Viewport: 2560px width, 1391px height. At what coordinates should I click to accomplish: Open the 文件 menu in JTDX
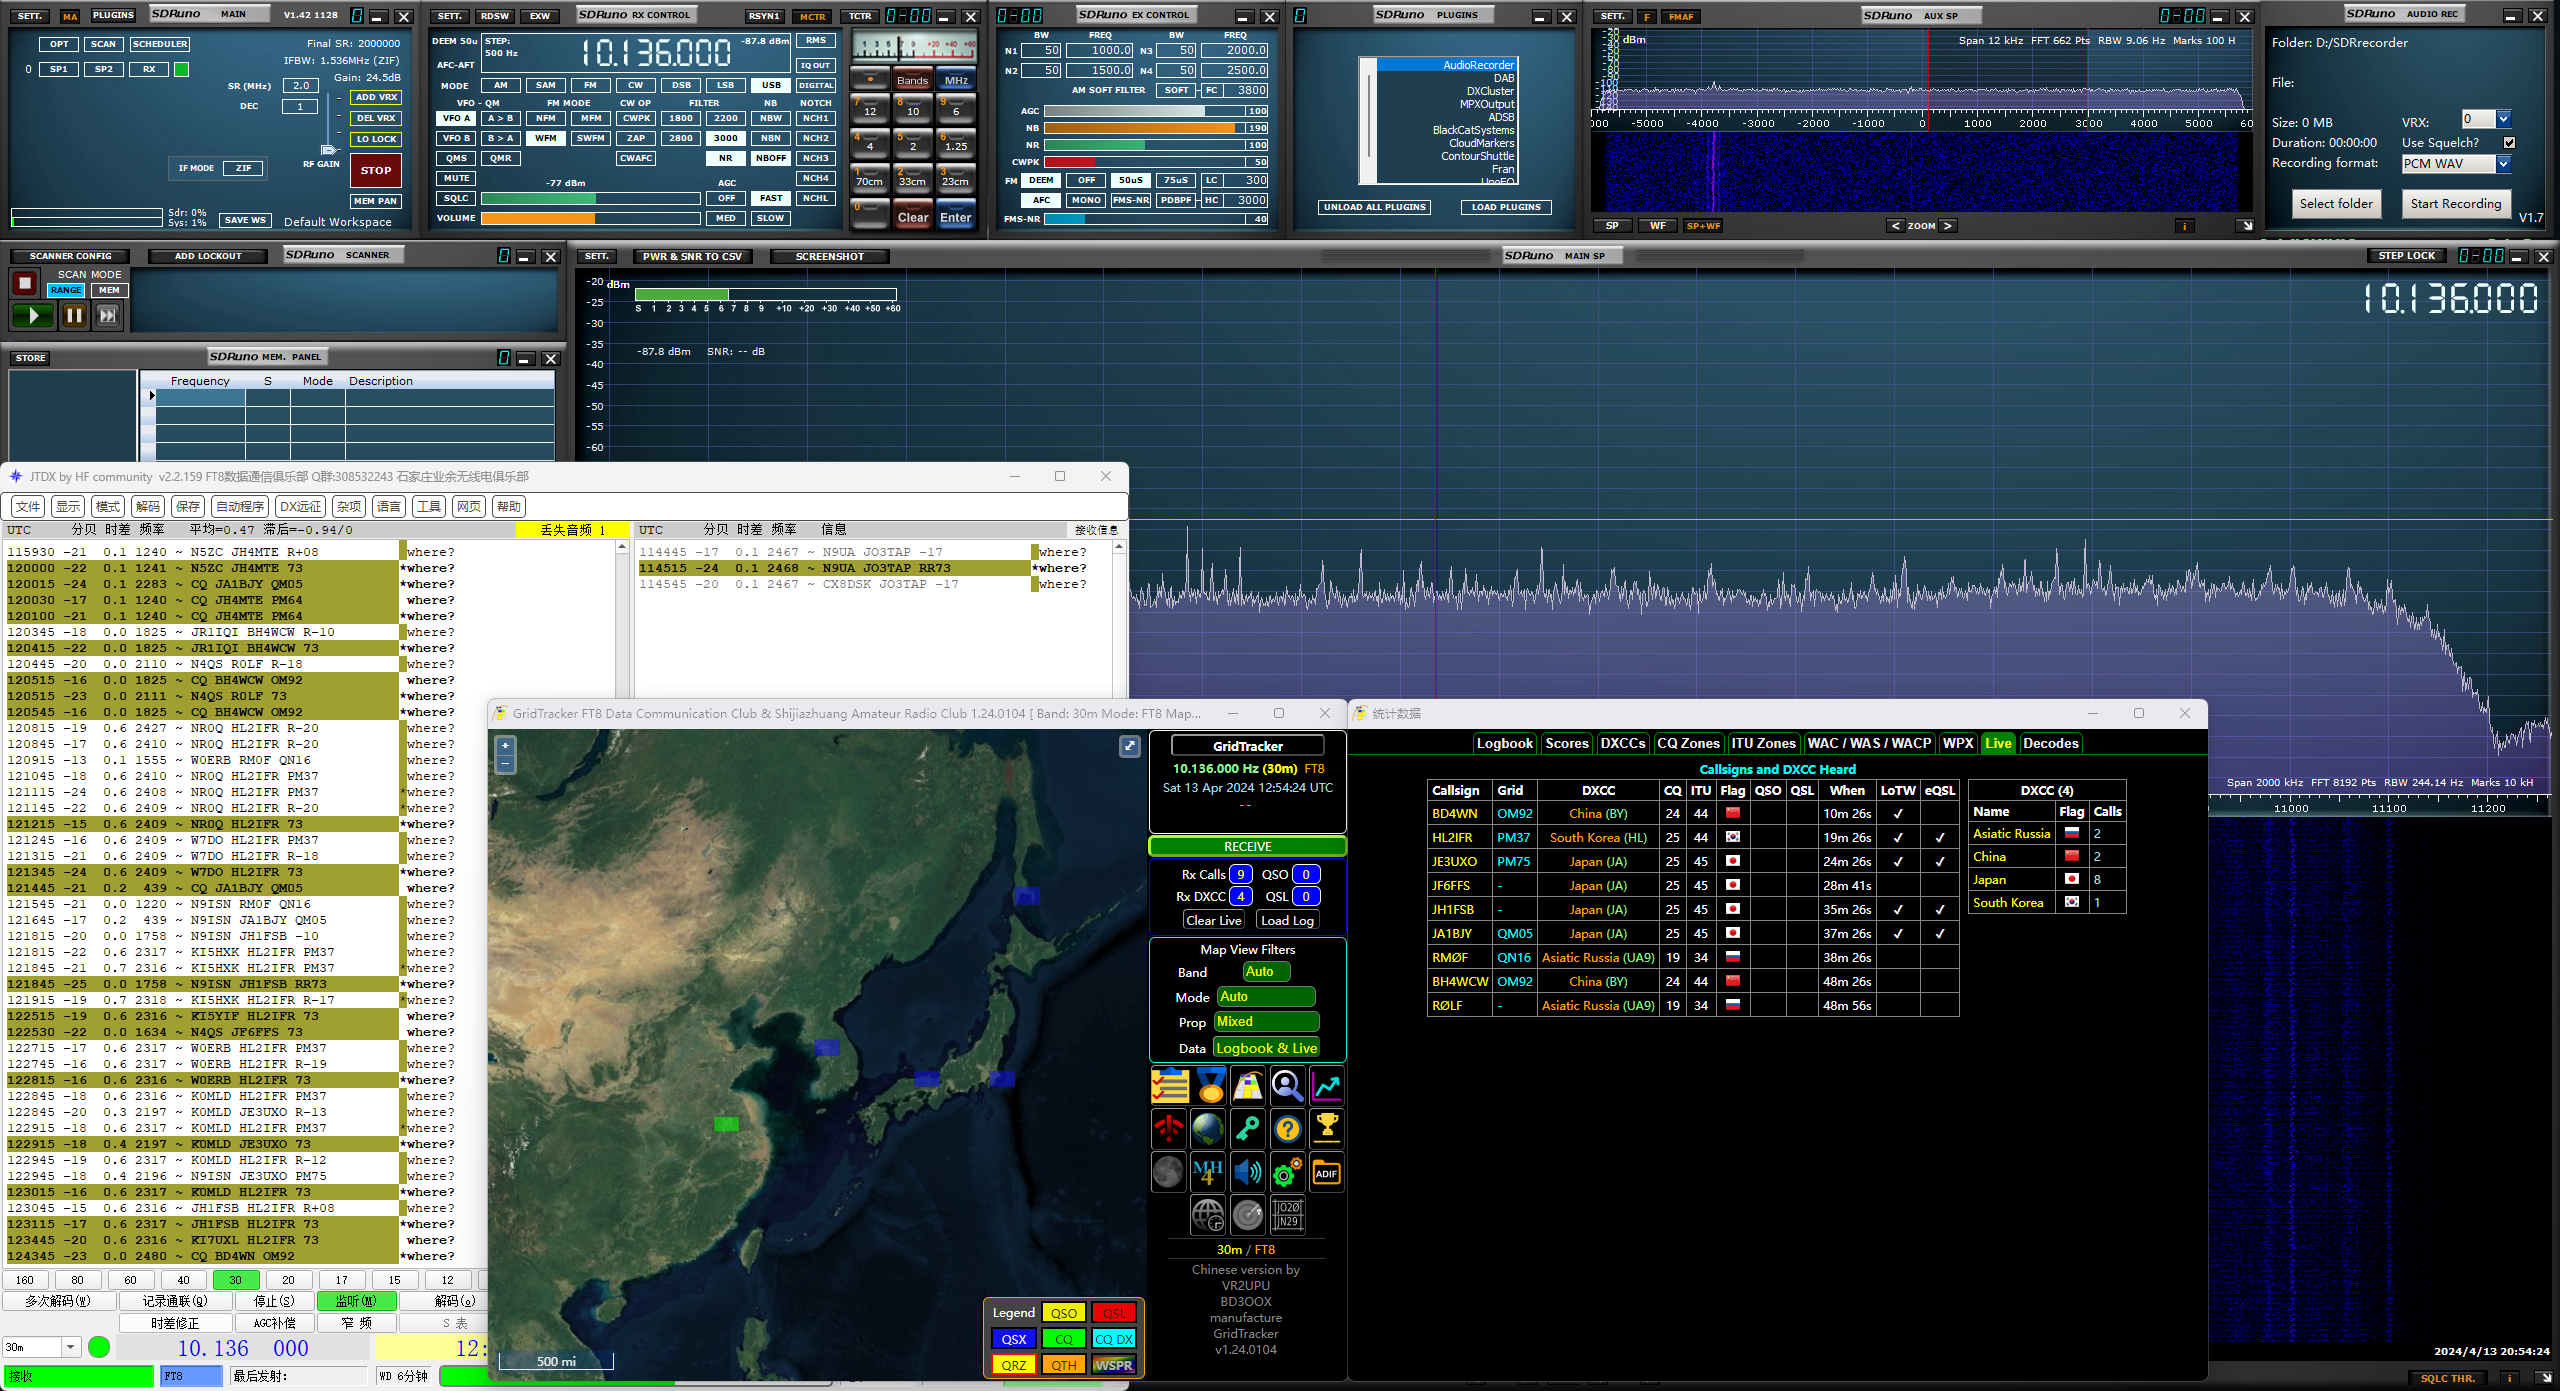point(29,507)
